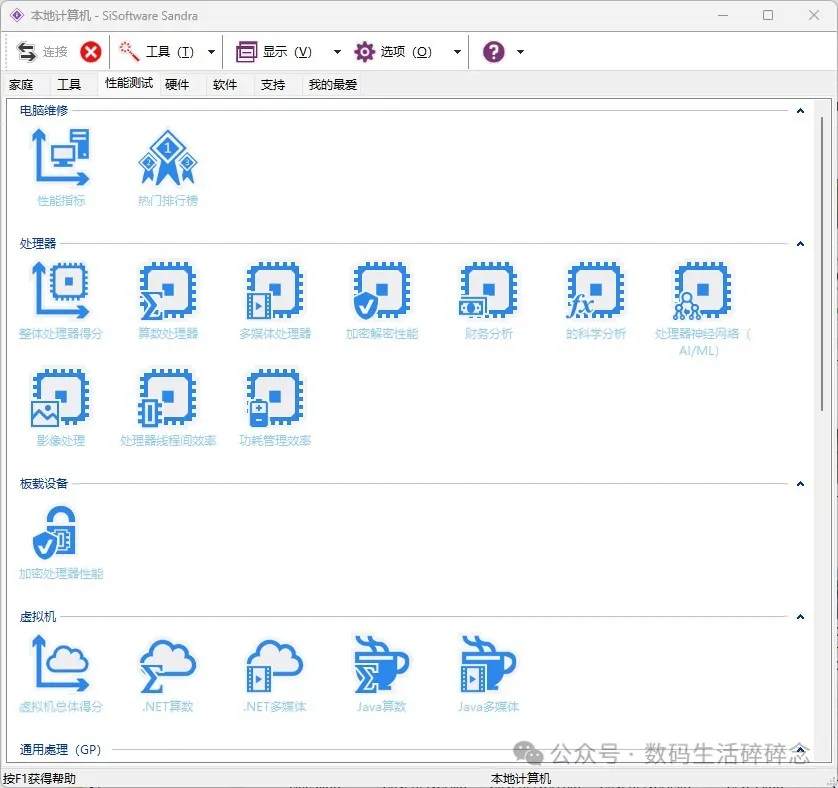The image size is (838, 788).
Task: Run the 处理器线程间效率 benchmark
Action: (168, 407)
